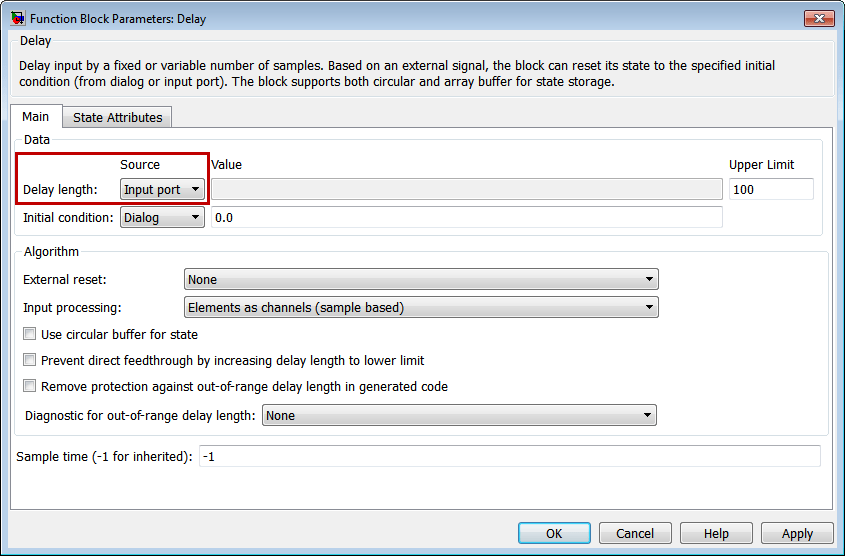The image size is (845, 556).
Task: Select the Main tab
Action: pos(36,116)
